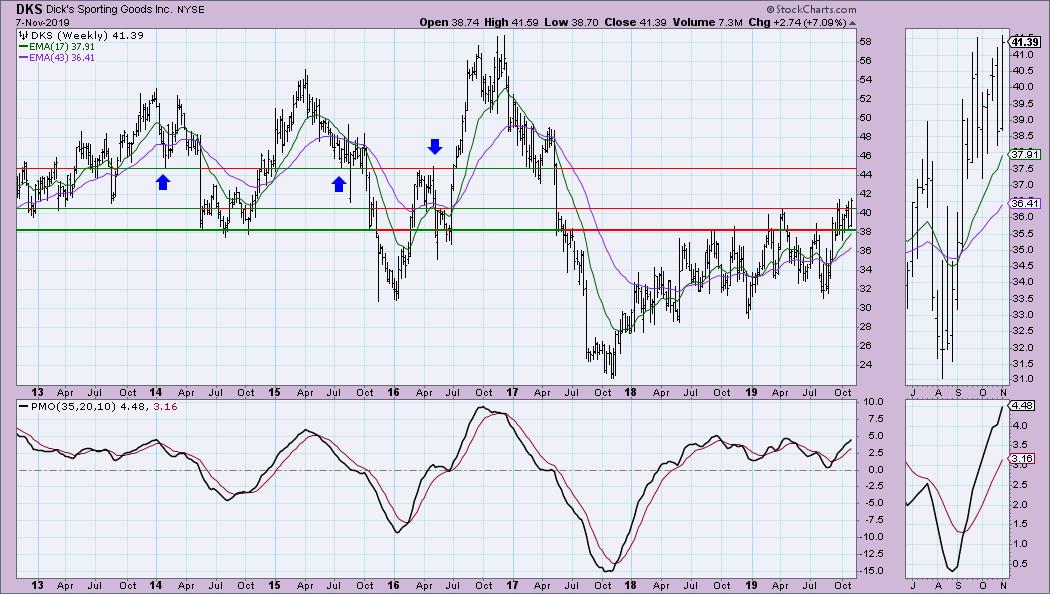
Task: Click the 1.5 label on zoom PMO axis
Action: [1019, 524]
